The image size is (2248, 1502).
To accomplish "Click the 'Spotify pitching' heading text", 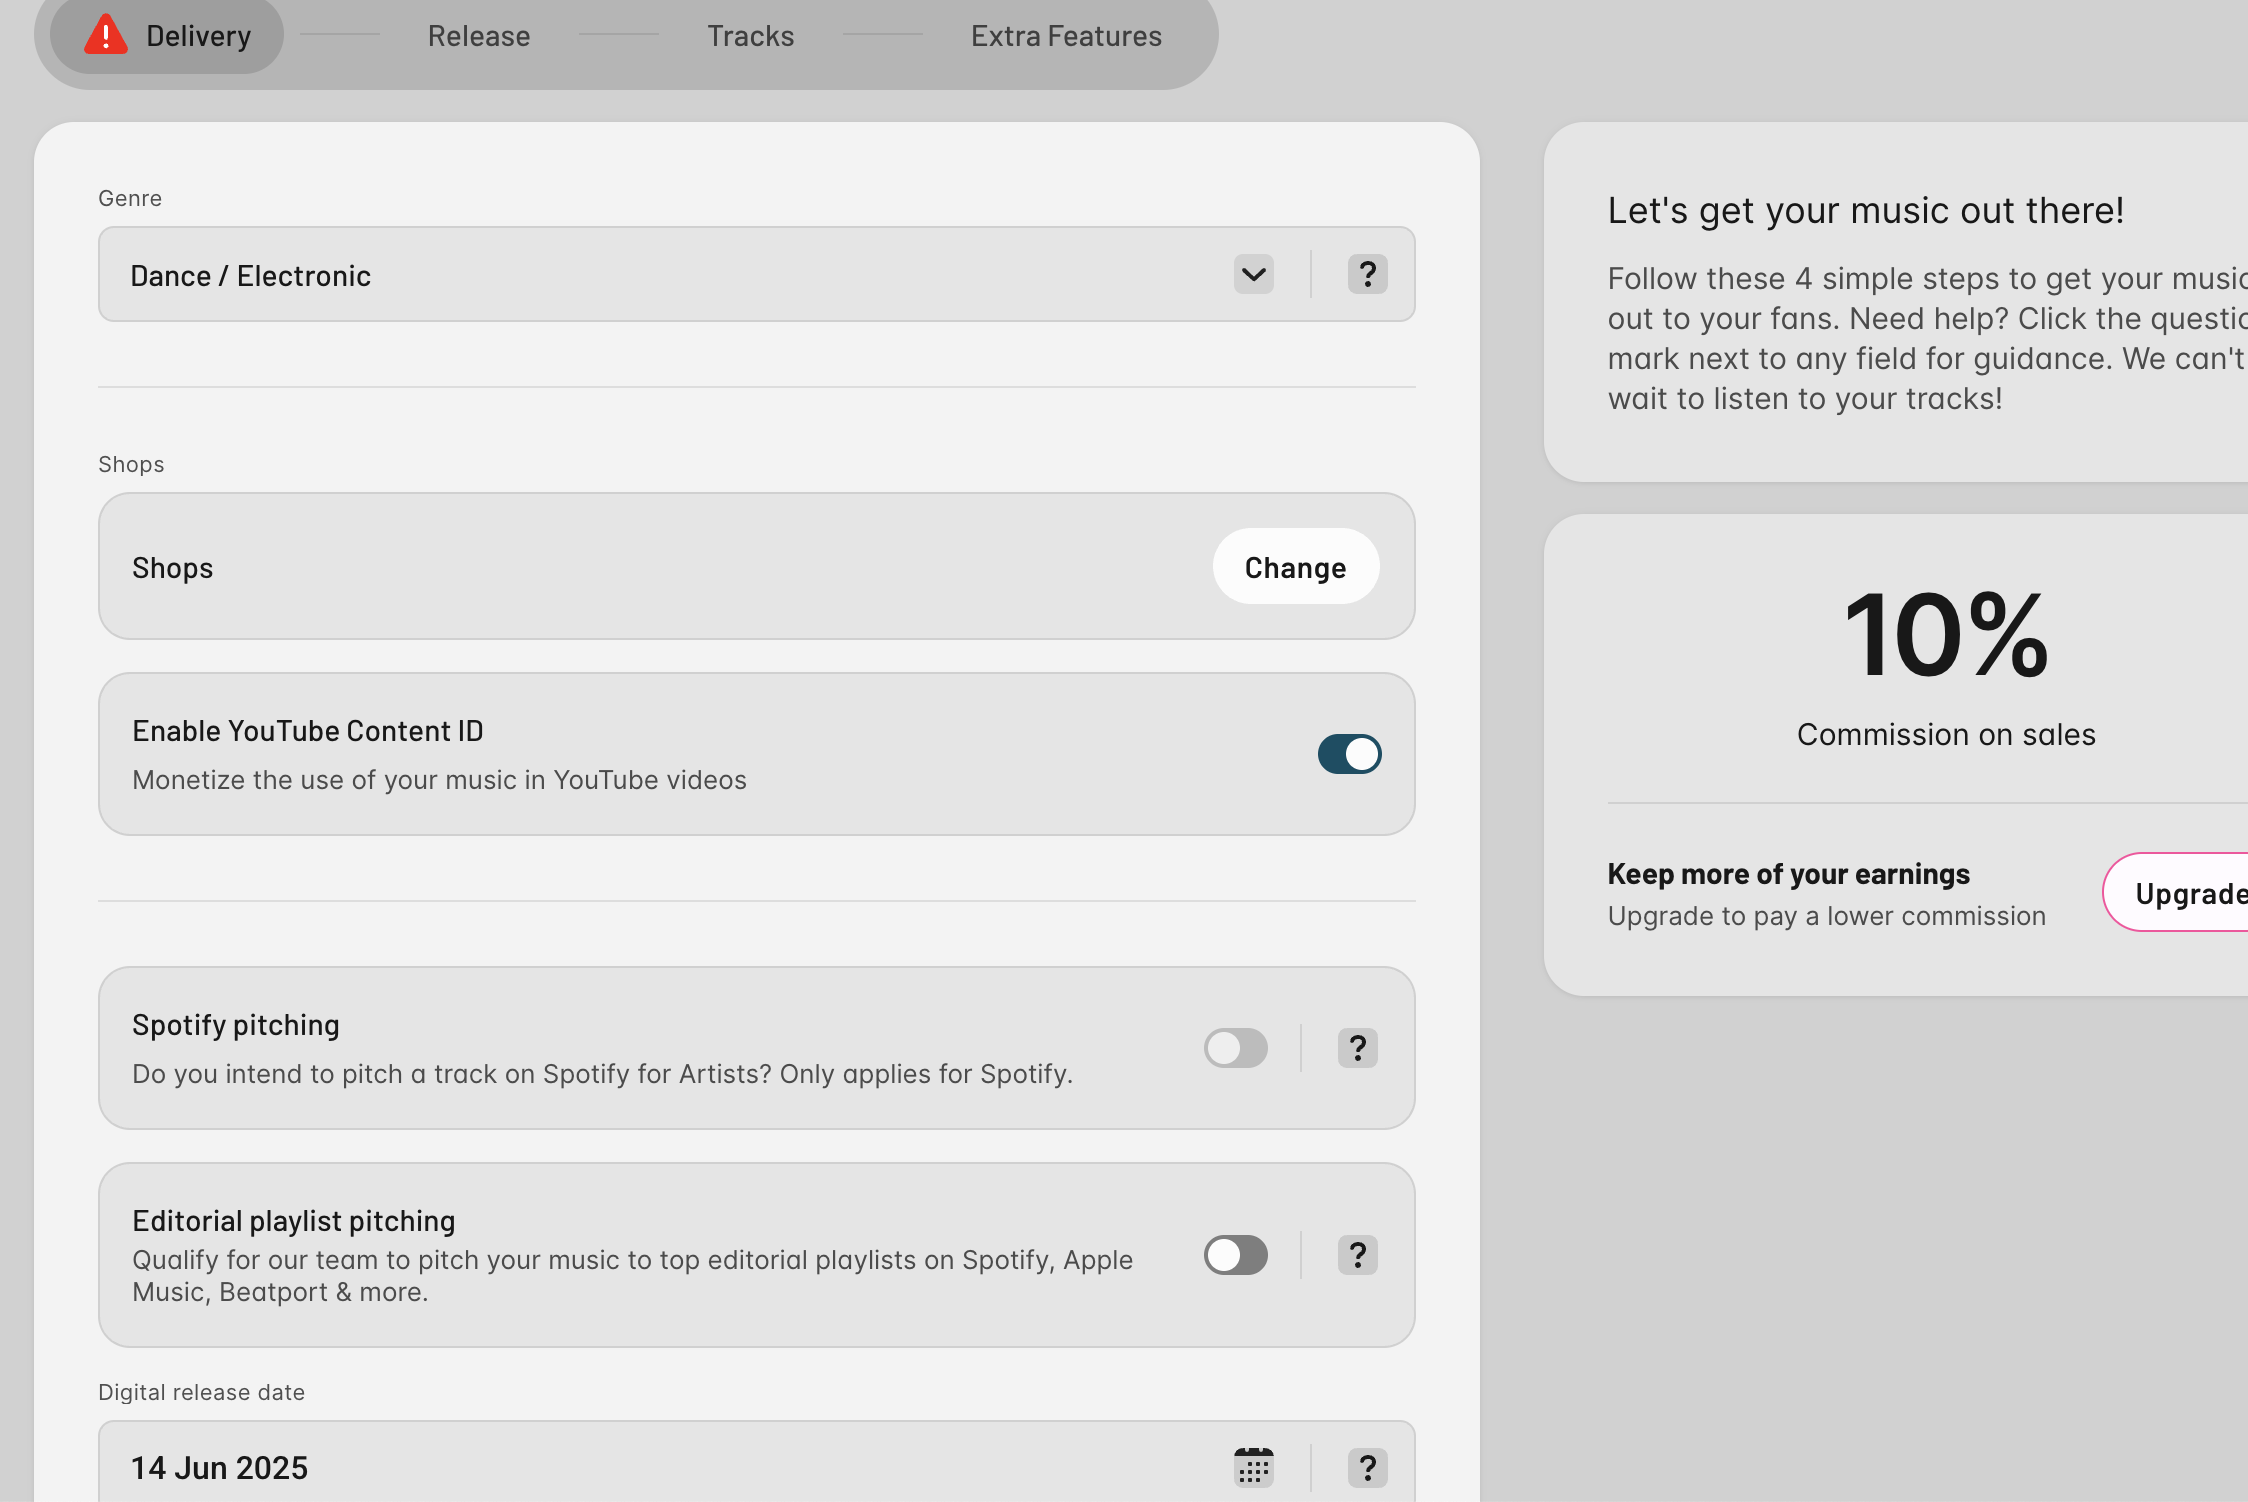I will point(236,1025).
